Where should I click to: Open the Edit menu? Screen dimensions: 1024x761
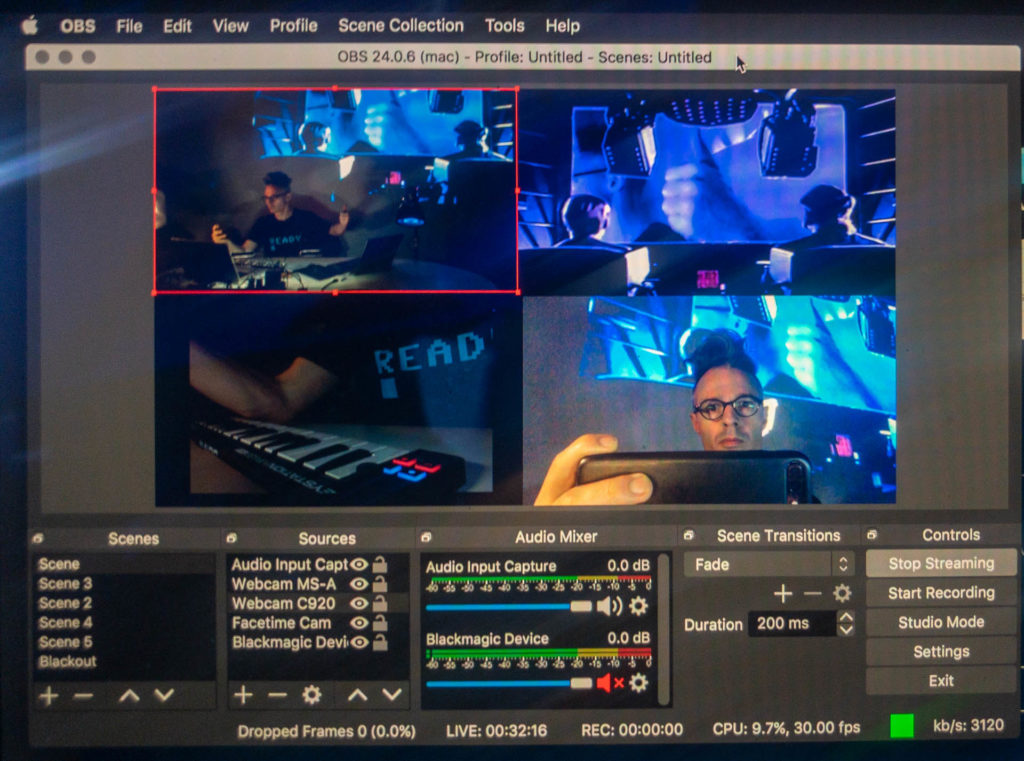(x=177, y=26)
